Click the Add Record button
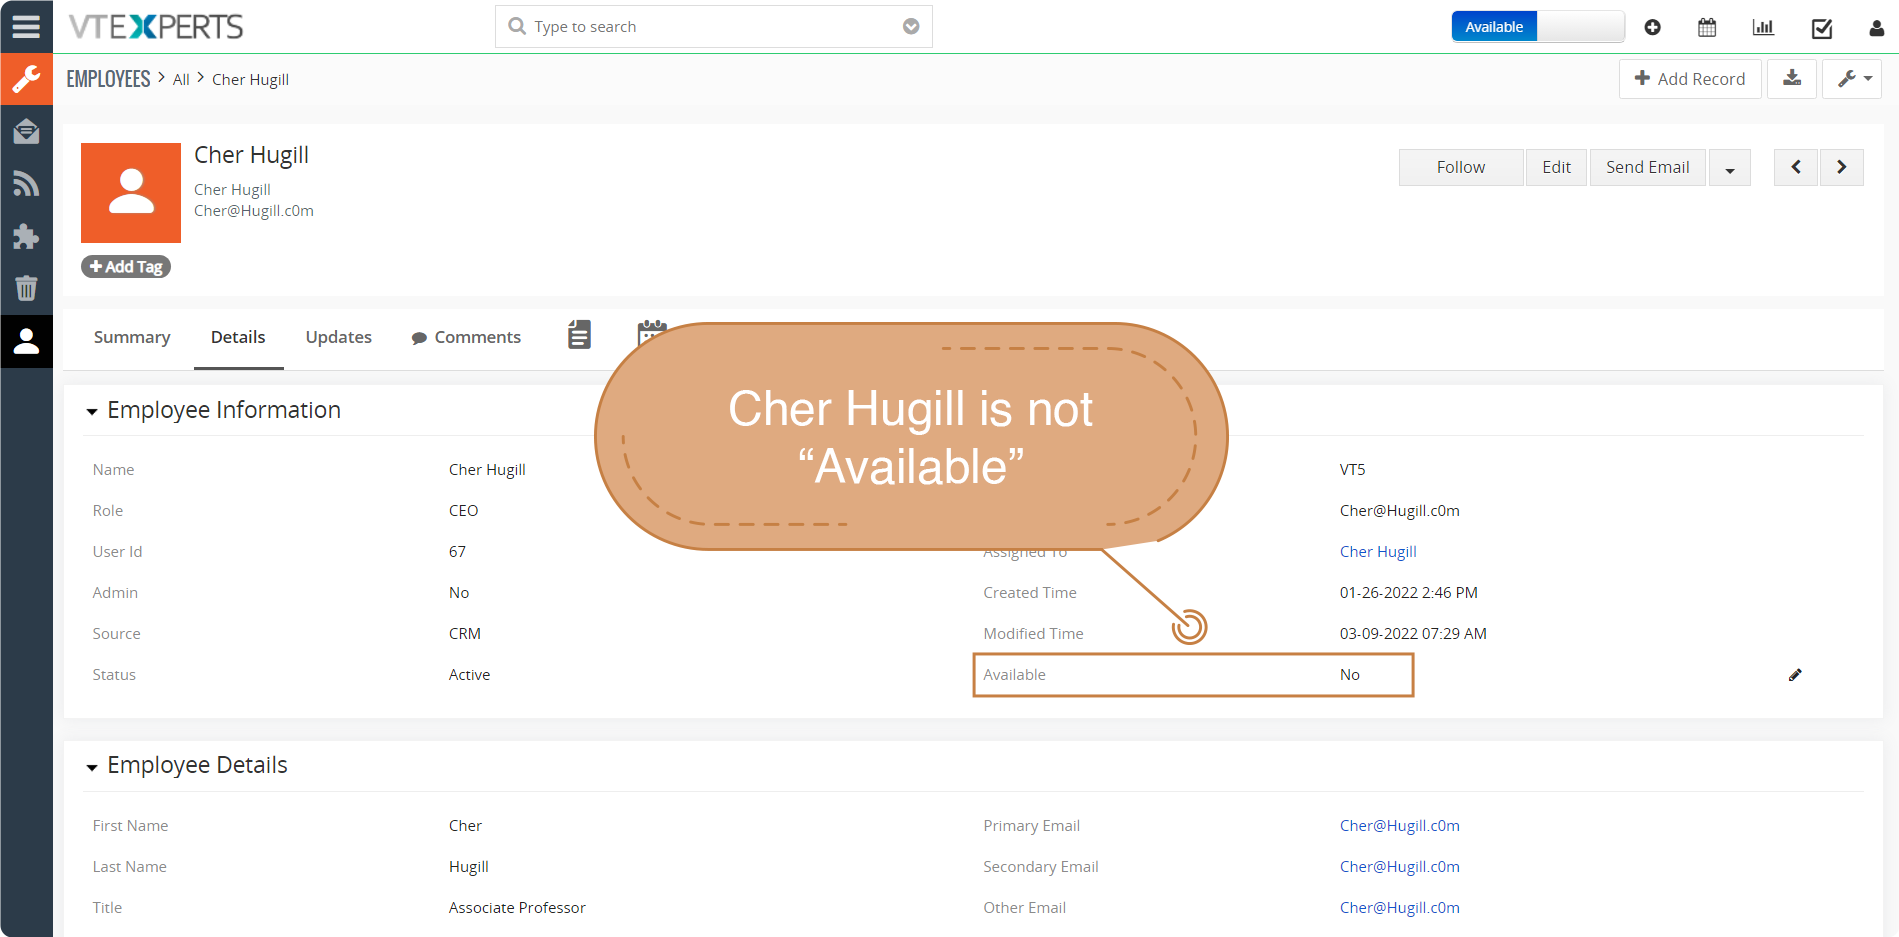The height and width of the screenshot is (937, 1899). (x=1690, y=78)
